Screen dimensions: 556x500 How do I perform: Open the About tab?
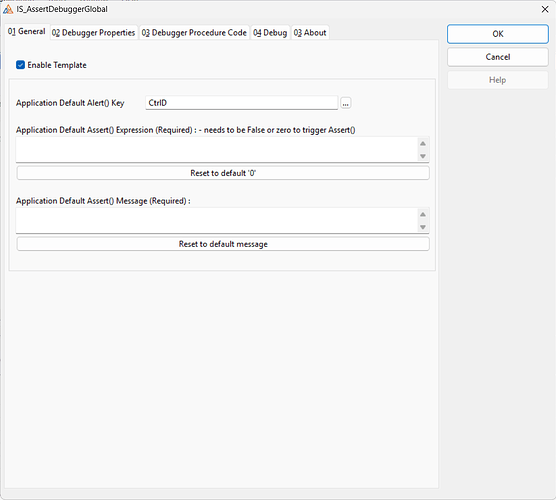pos(310,33)
